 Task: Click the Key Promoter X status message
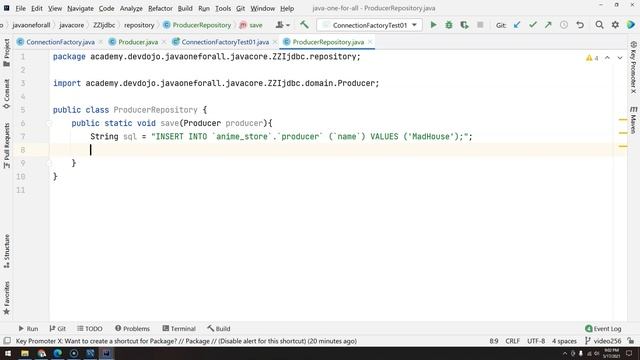coord(186,341)
